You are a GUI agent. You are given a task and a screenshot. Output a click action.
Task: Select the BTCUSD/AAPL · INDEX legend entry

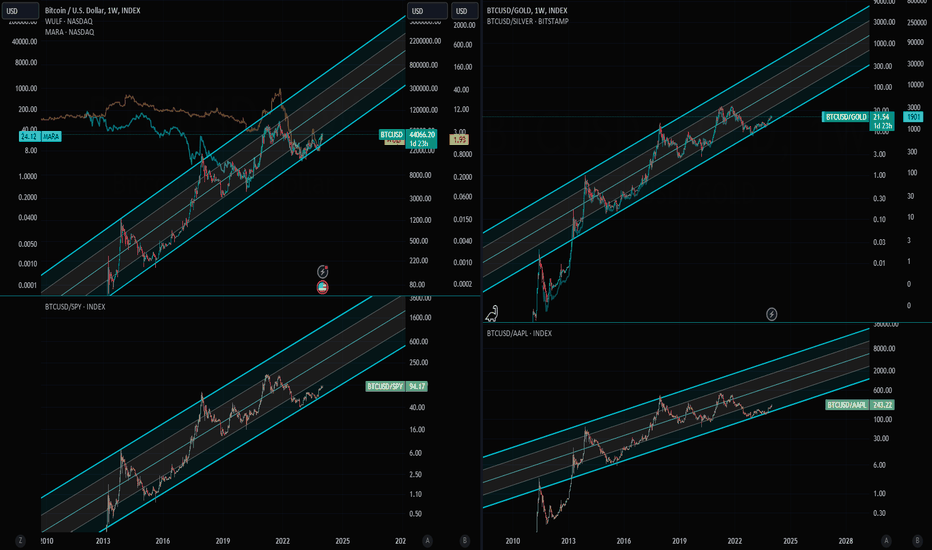(519, 334)
